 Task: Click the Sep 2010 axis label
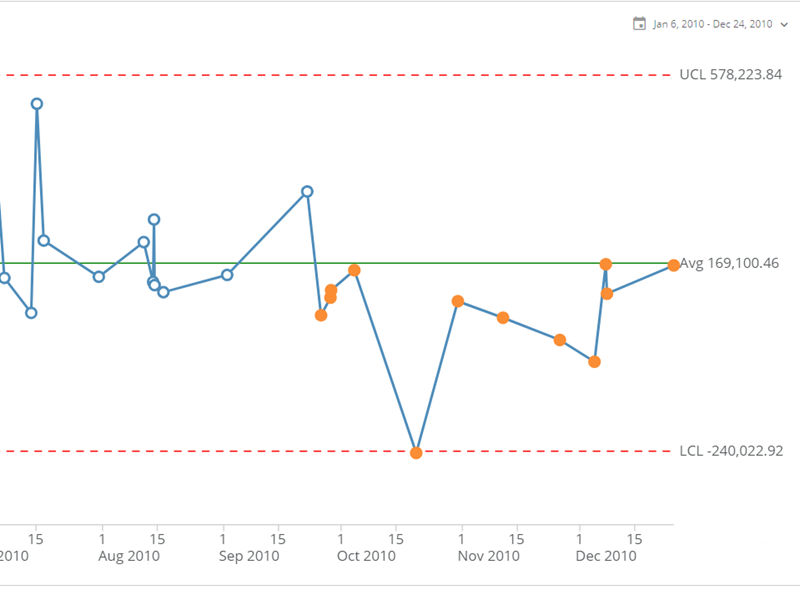pos(249,556)
